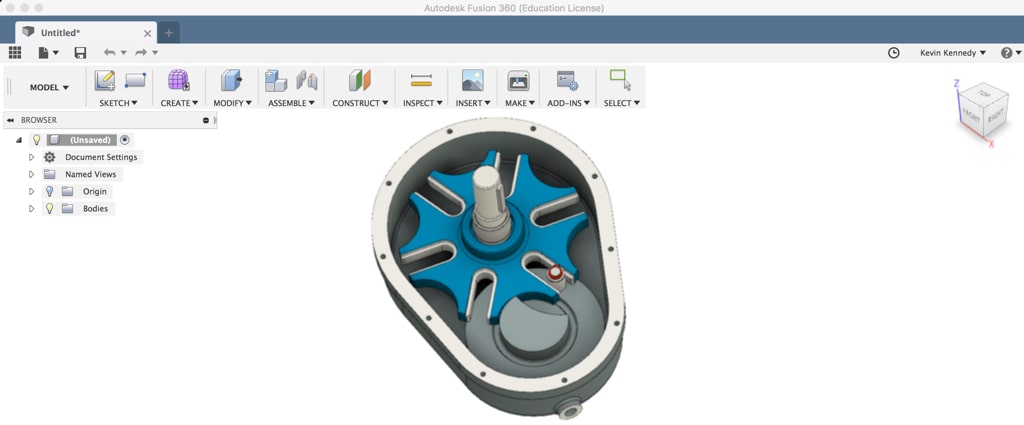Select the sketch rectangle tool icon

[135, 81]
